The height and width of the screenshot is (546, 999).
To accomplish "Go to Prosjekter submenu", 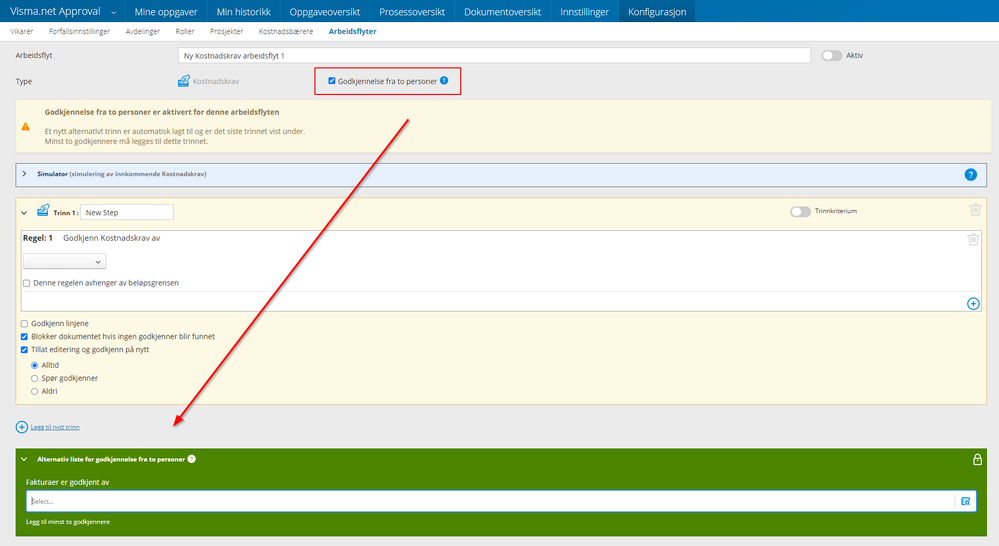I will pyautogui.click(x=227, y=31).
